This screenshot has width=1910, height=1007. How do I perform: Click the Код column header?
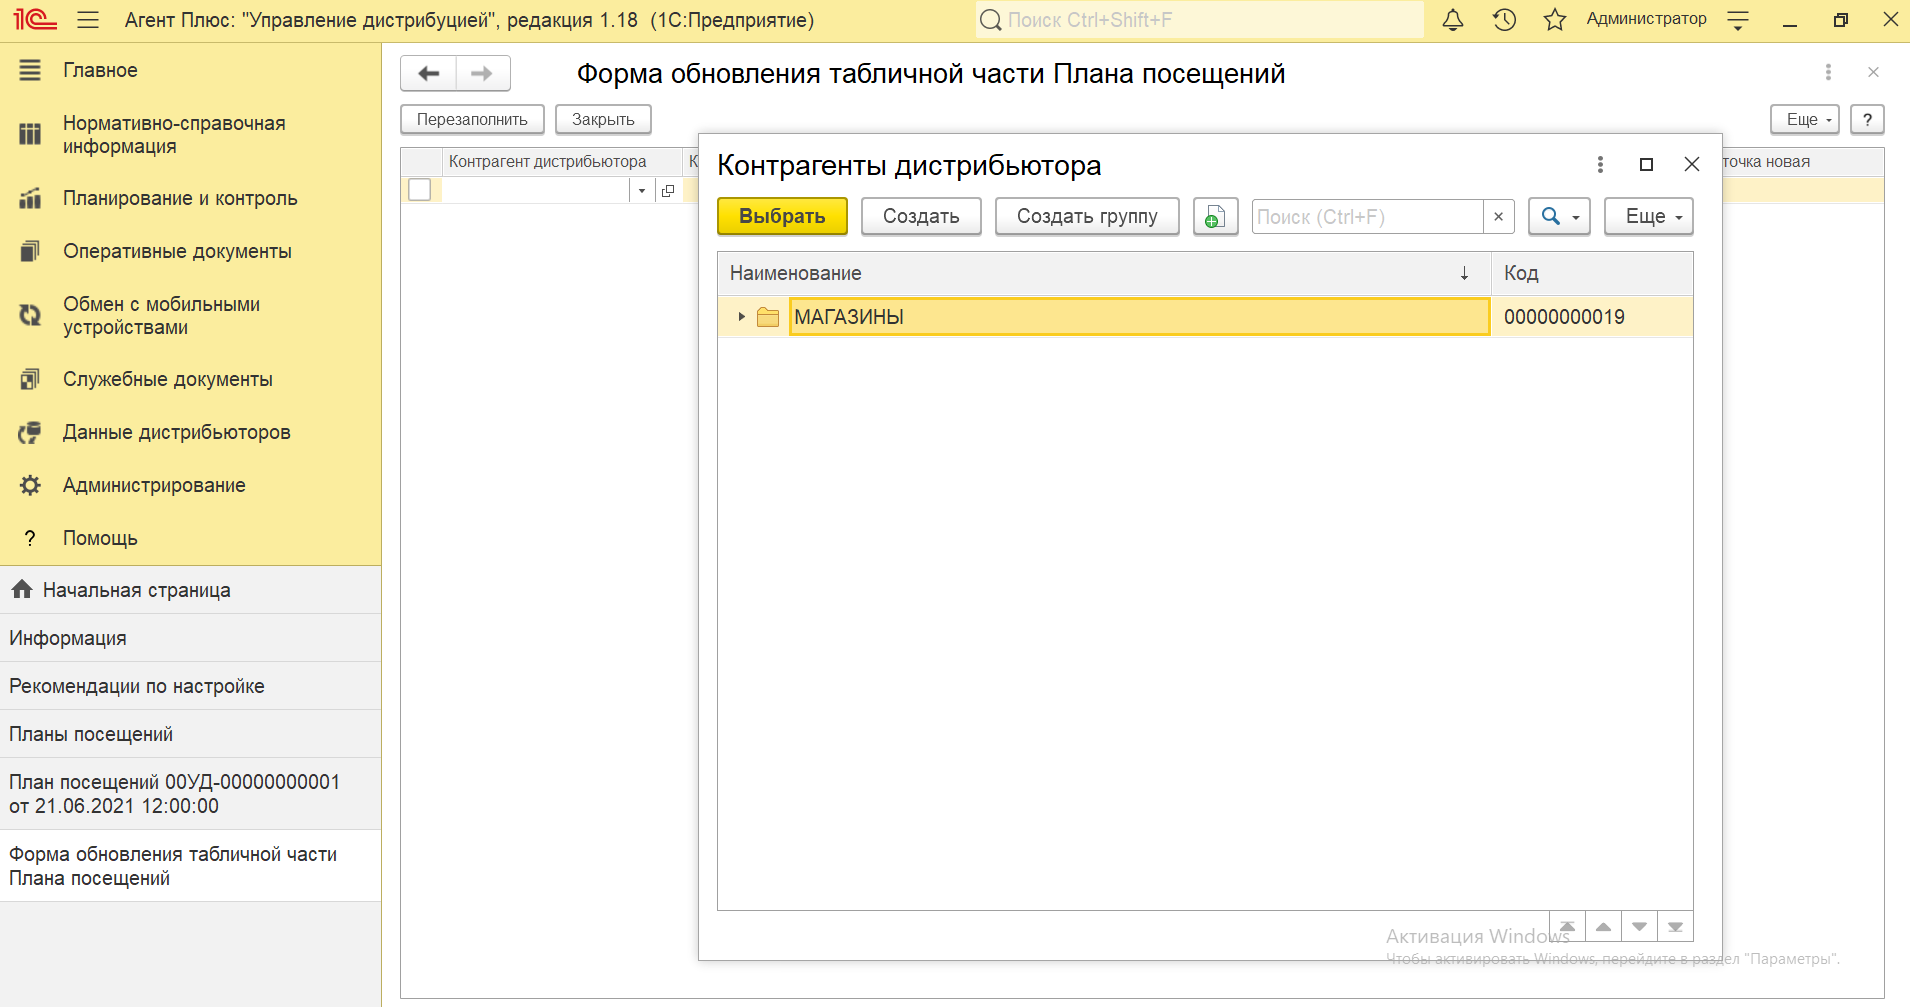pos(1592,273)
